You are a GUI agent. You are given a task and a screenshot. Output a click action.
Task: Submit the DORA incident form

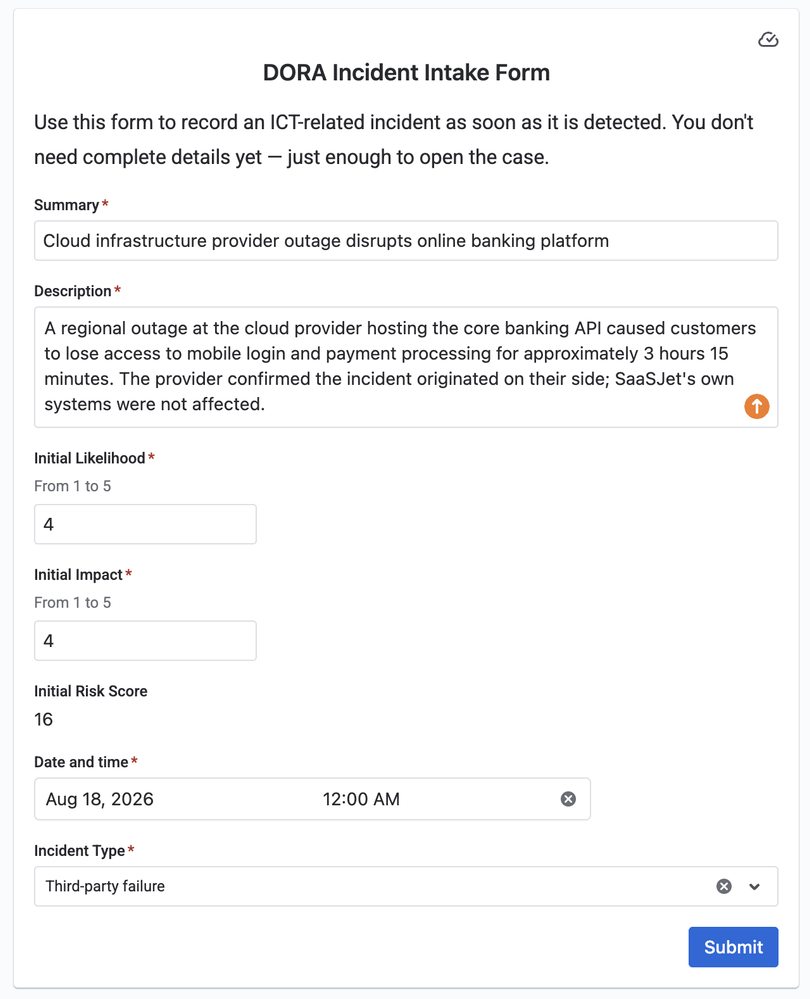(733, 947)
